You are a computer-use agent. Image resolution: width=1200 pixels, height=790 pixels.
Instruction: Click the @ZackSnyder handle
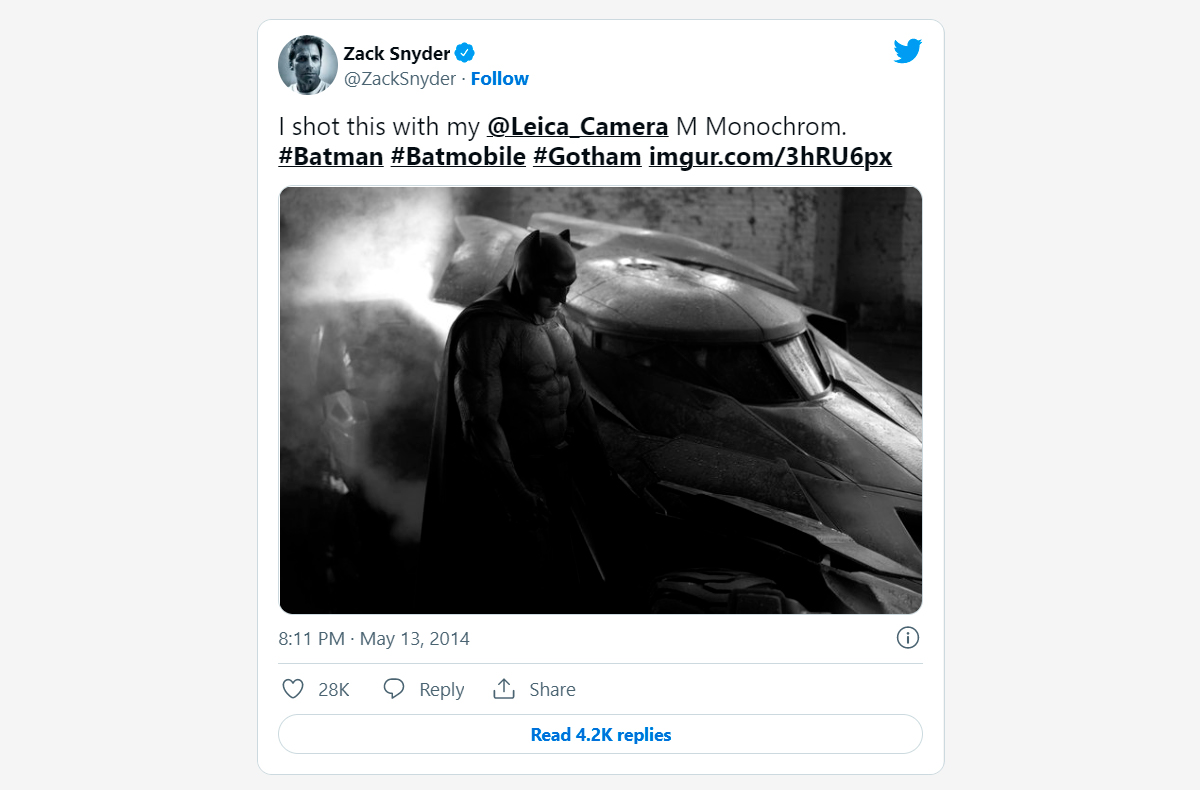point(400,79)
